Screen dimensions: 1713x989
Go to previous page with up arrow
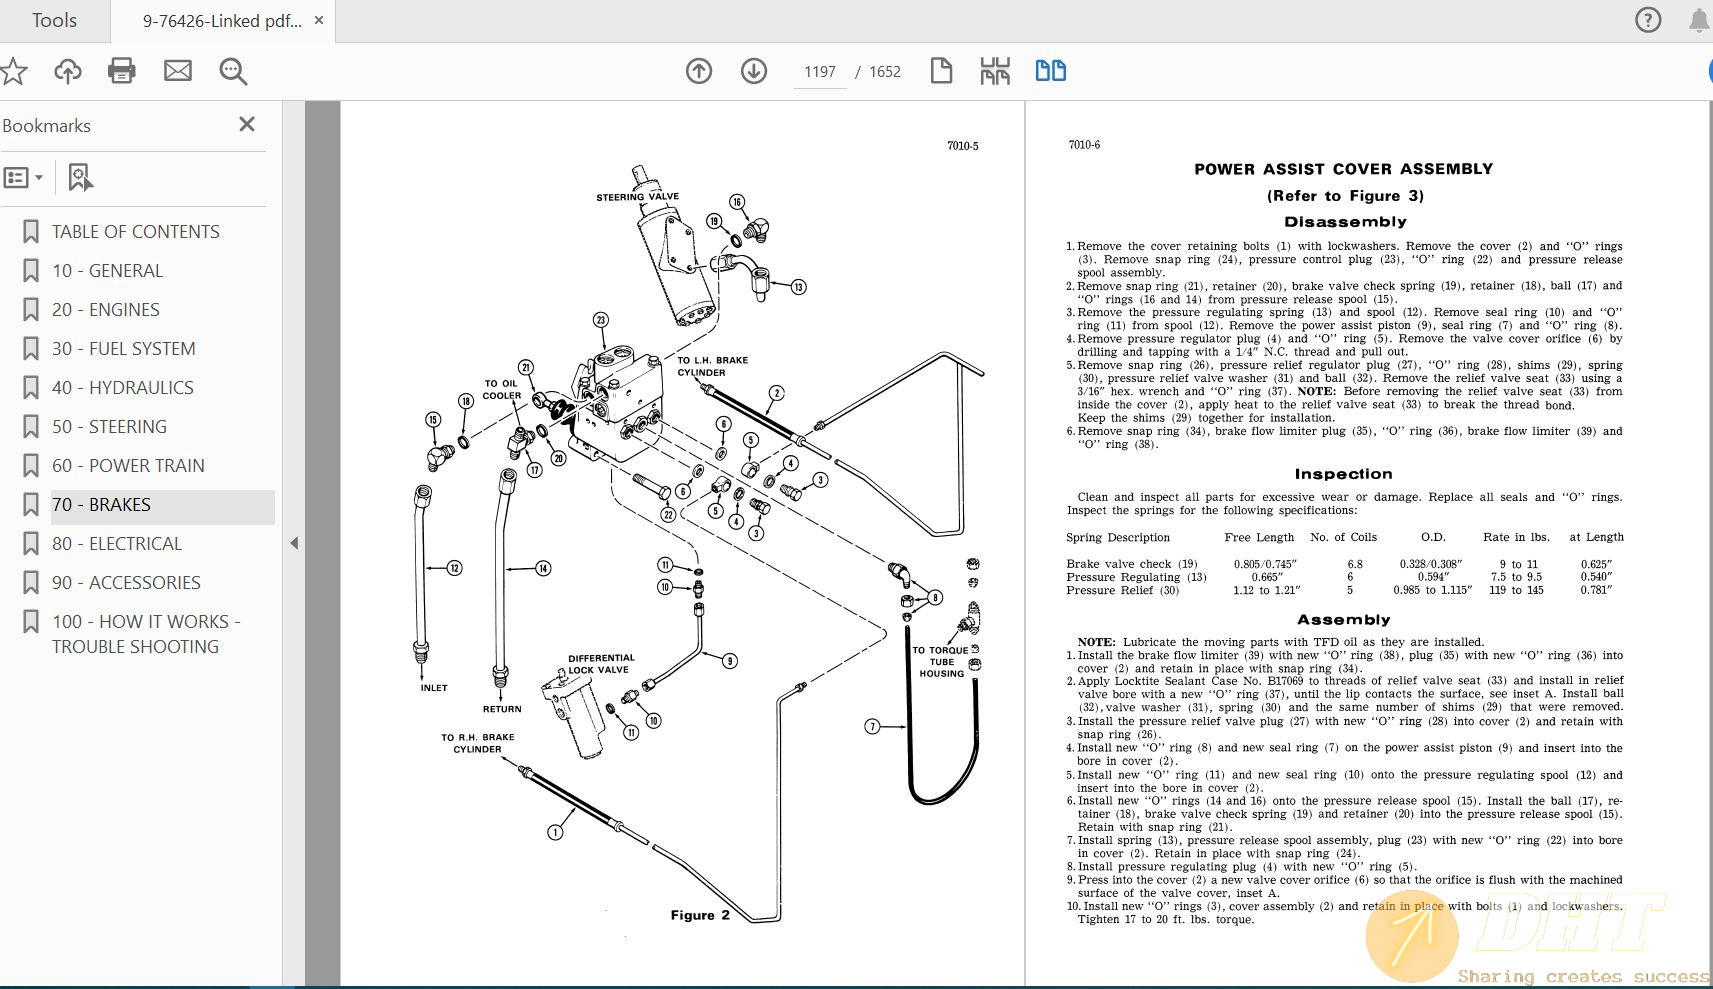click(x=699, y=71)
